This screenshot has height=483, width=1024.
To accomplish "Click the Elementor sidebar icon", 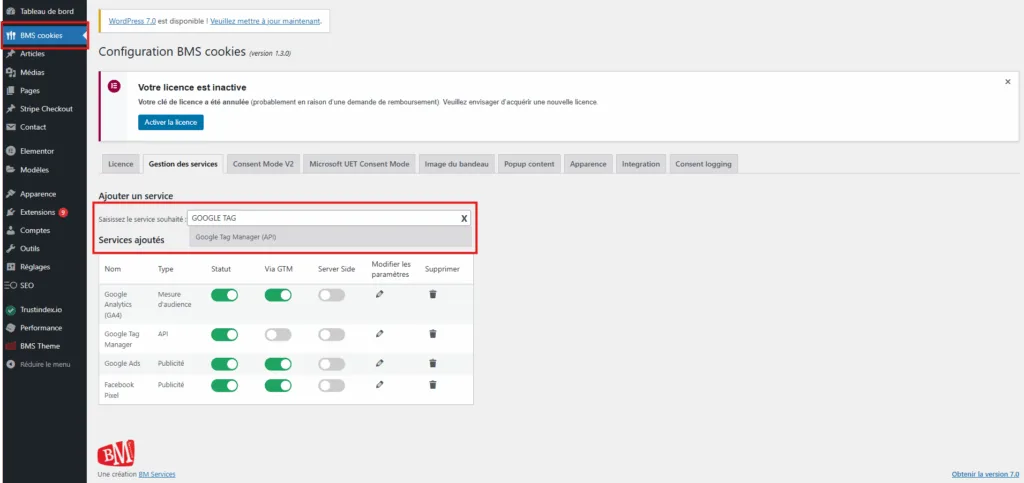I will click(10, 151).
